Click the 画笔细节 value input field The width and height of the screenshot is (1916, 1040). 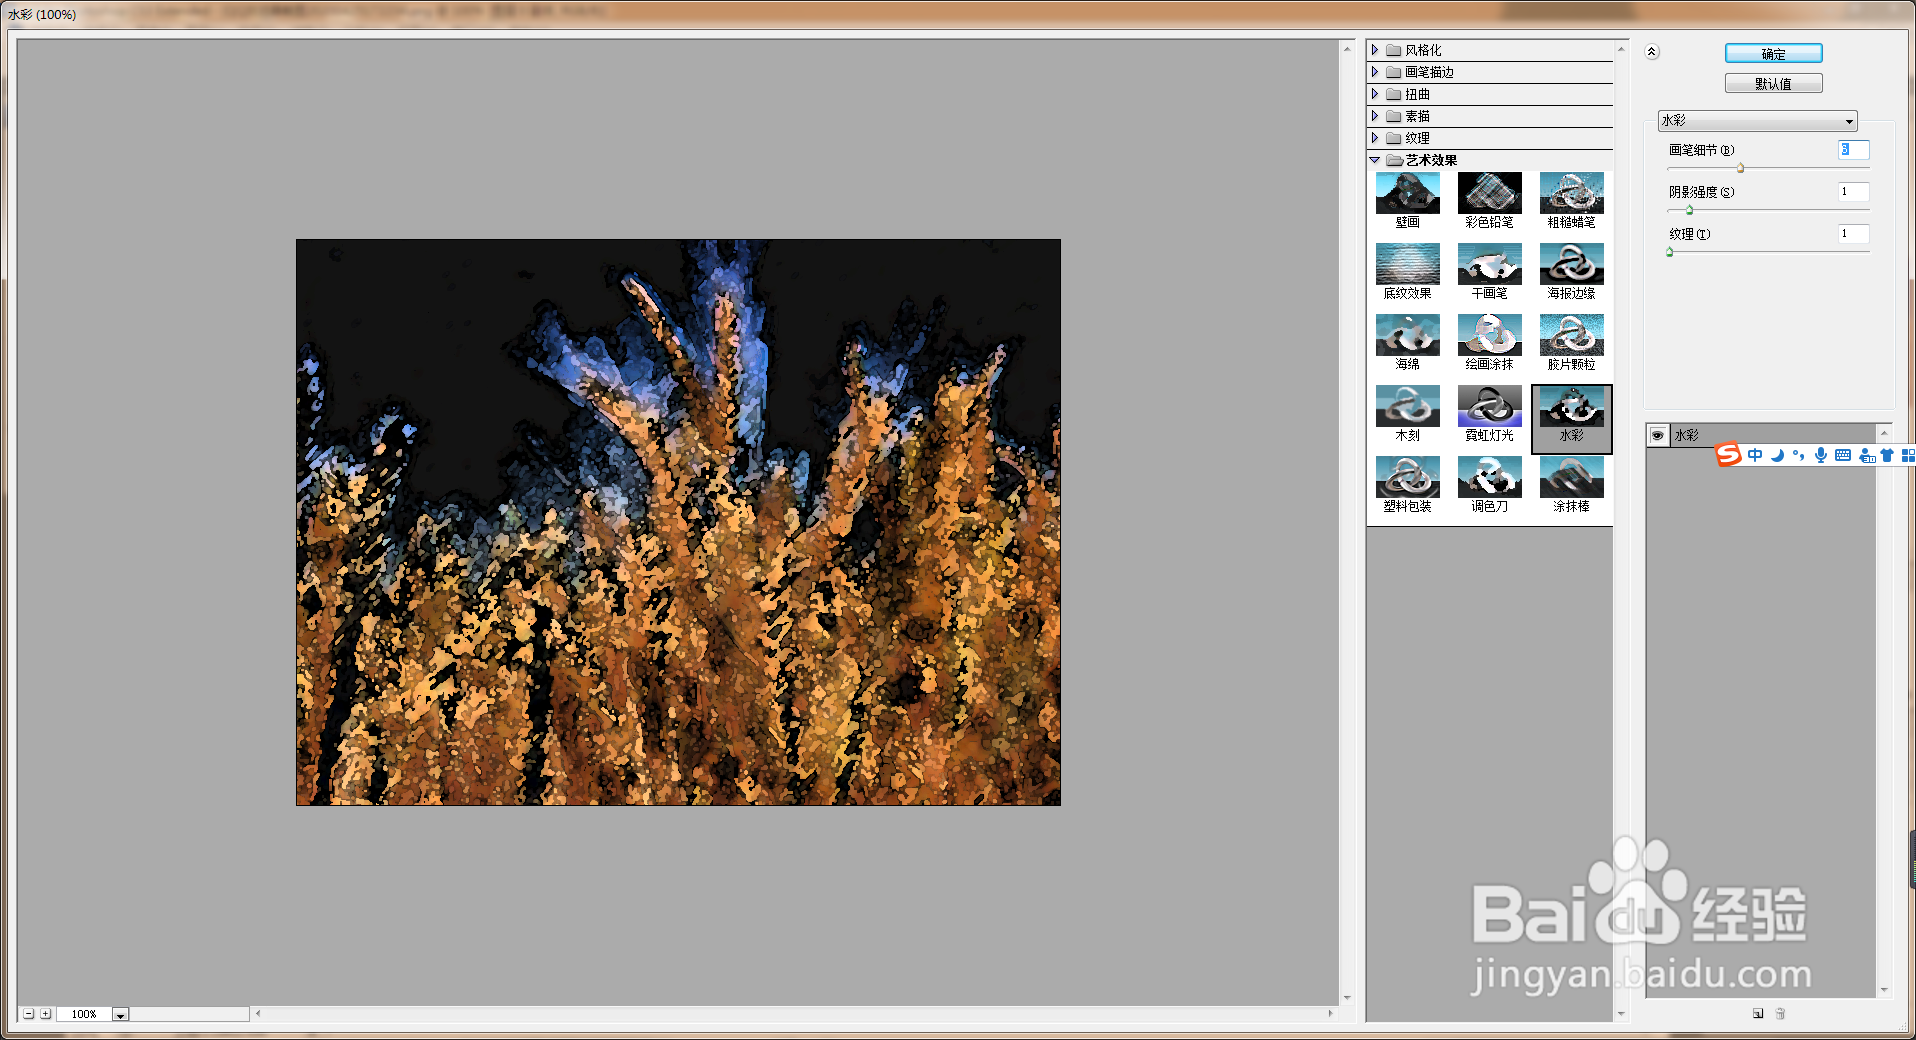tap(1853, 150)
